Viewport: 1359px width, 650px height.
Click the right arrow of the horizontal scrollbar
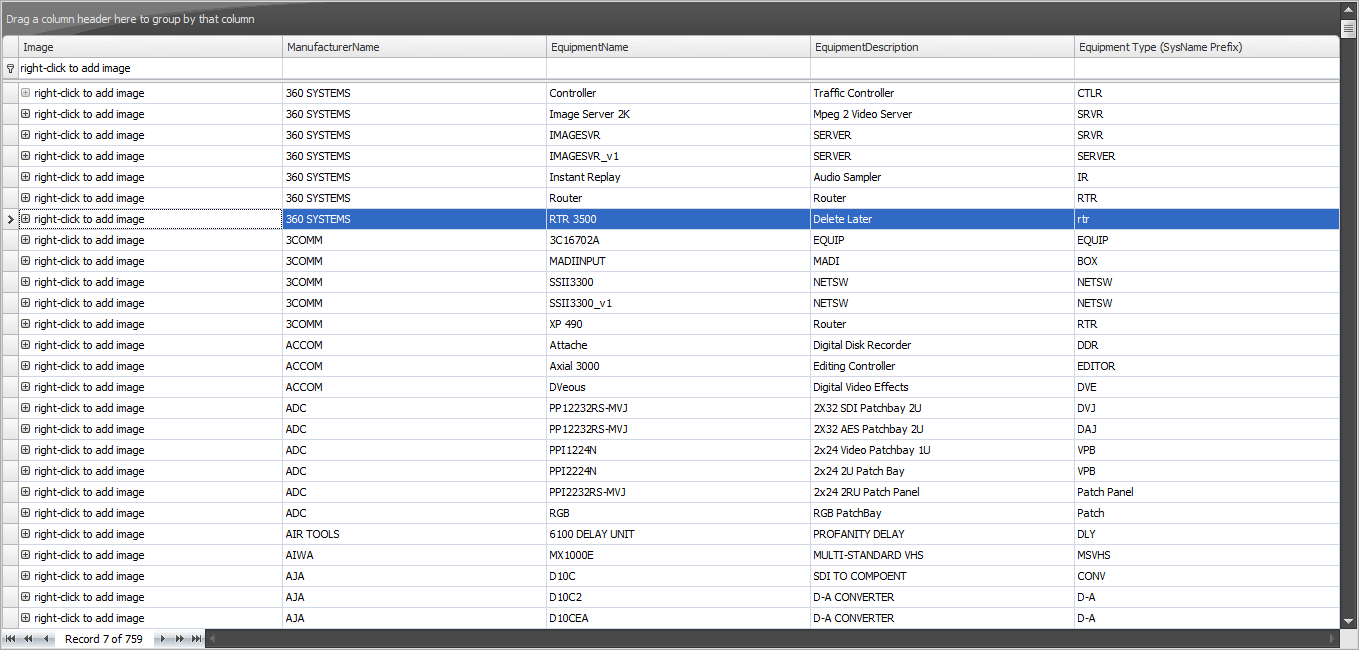(x=1332, y=639)
